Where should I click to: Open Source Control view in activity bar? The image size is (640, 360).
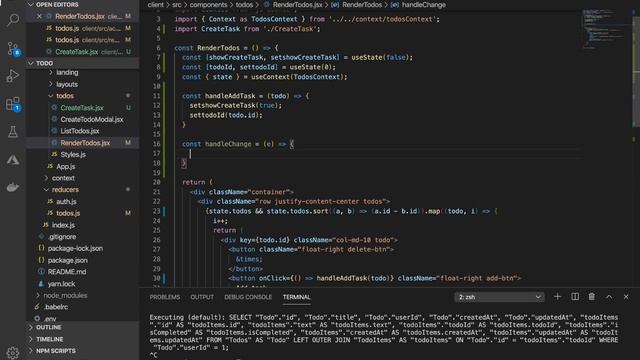13,49
